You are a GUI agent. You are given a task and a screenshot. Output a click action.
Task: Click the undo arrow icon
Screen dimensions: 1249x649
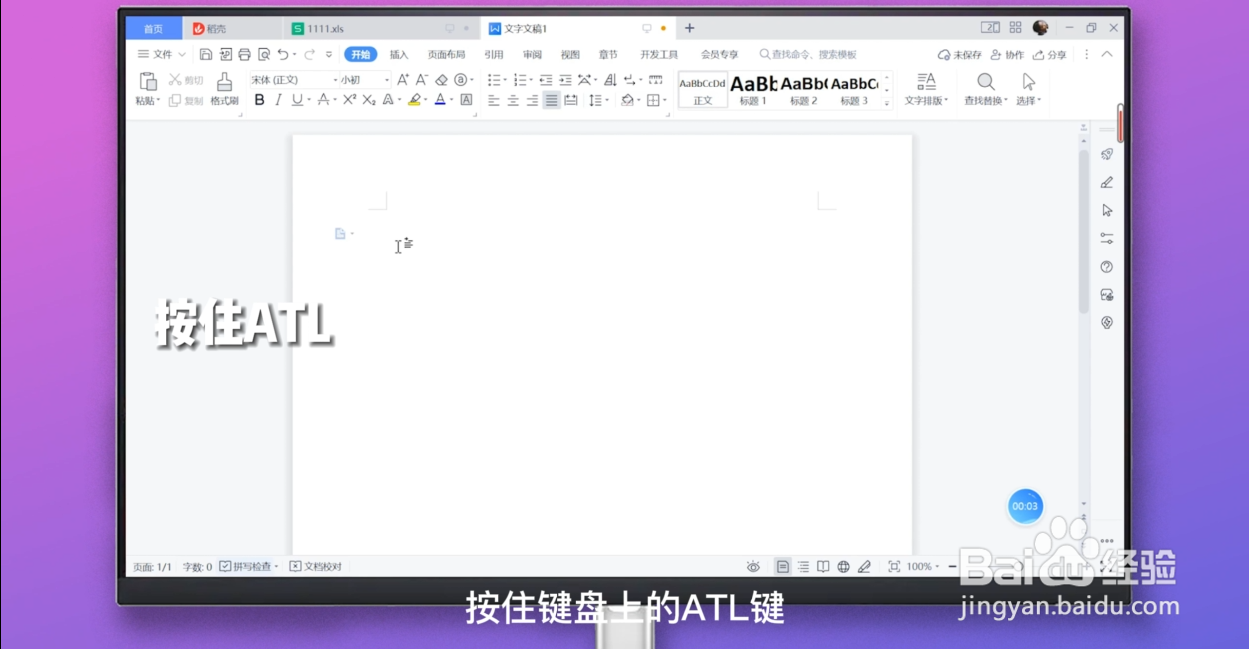286,54
